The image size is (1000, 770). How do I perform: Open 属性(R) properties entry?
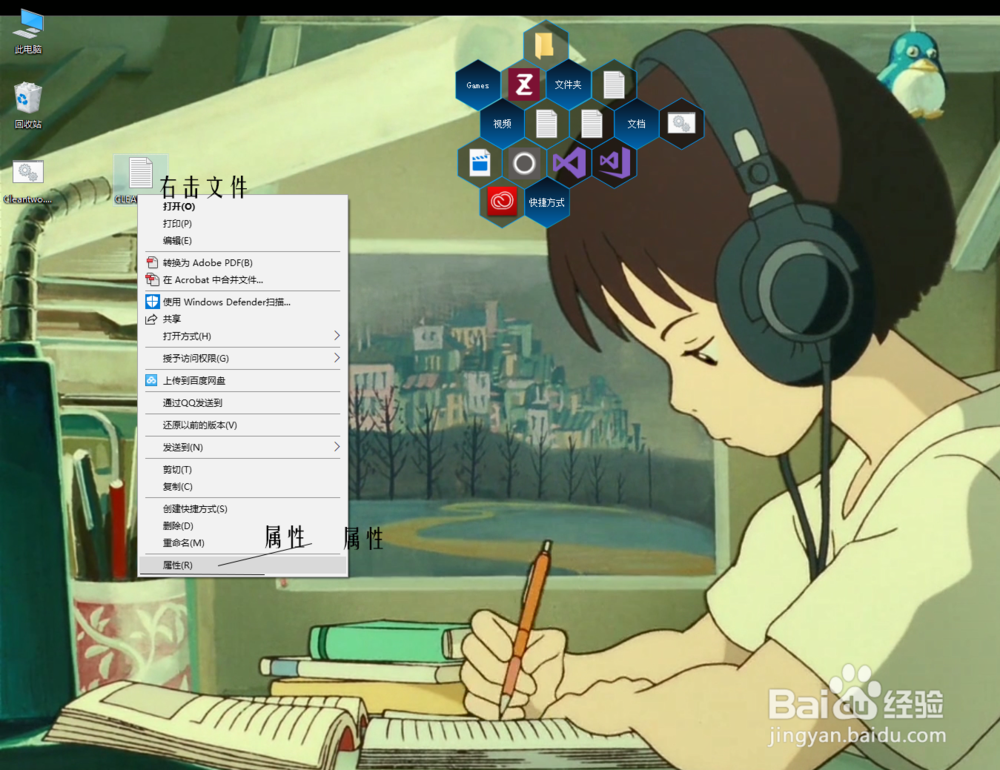pos(243,565)
